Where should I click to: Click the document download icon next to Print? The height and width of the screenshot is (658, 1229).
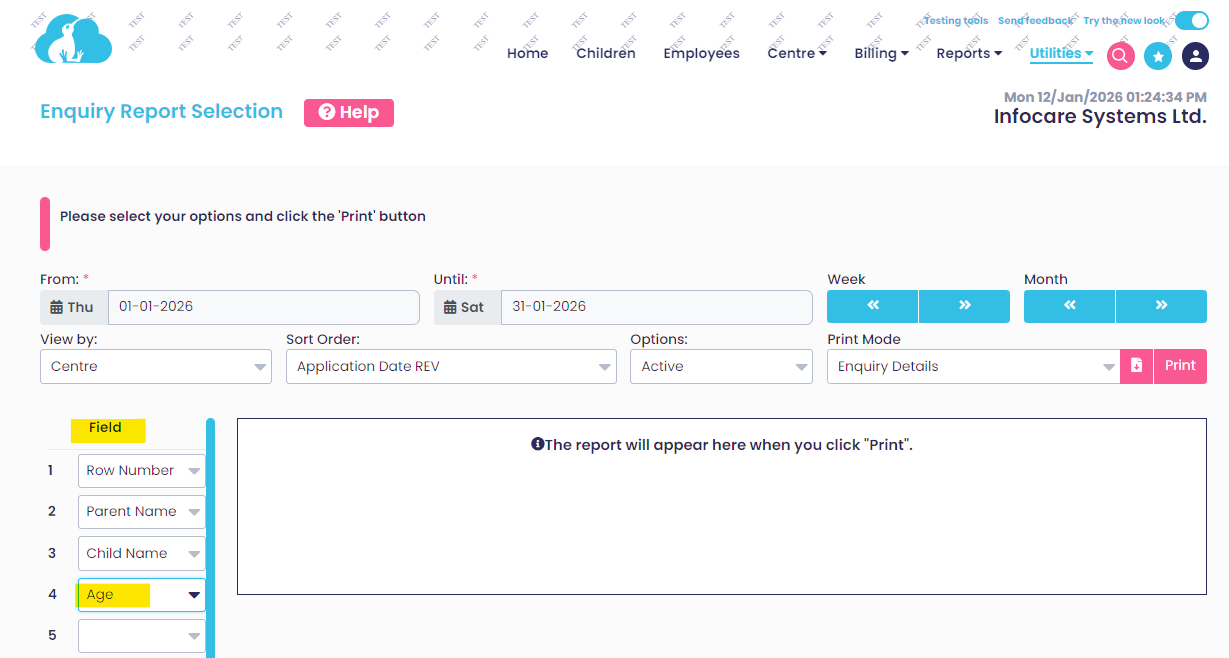[x=1136, y=366]
